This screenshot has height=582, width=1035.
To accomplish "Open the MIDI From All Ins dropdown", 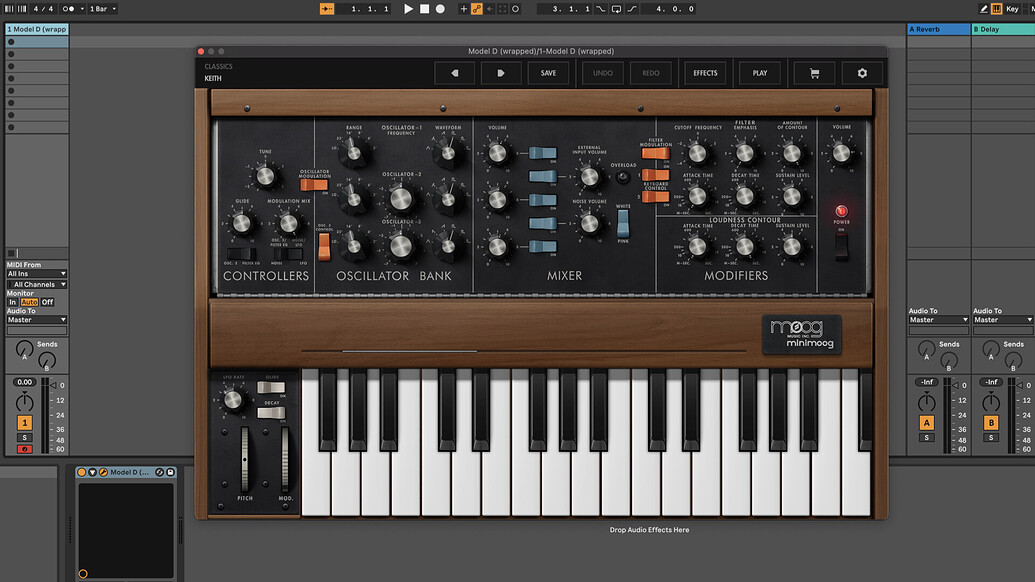I will pyautogui.click(x=37, y=274).
